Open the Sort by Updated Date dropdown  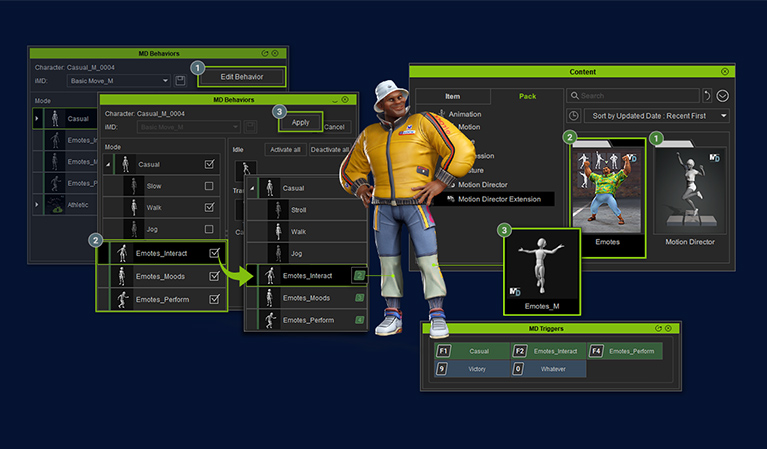[656, 116]
